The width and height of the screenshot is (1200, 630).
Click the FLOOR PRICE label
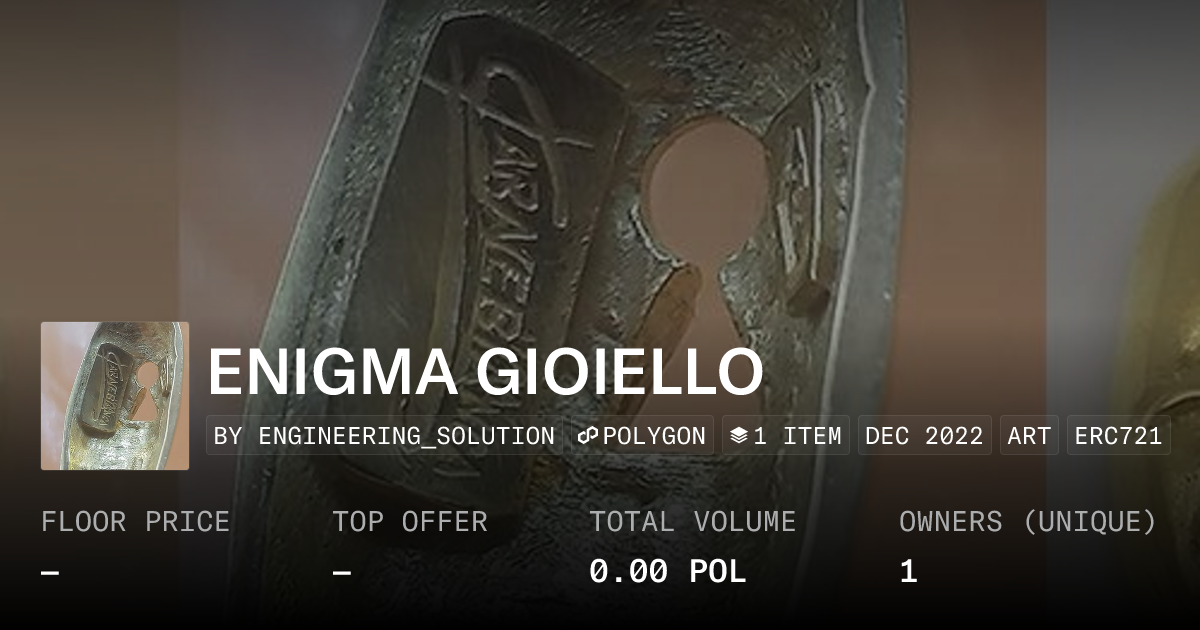point(135,522)
